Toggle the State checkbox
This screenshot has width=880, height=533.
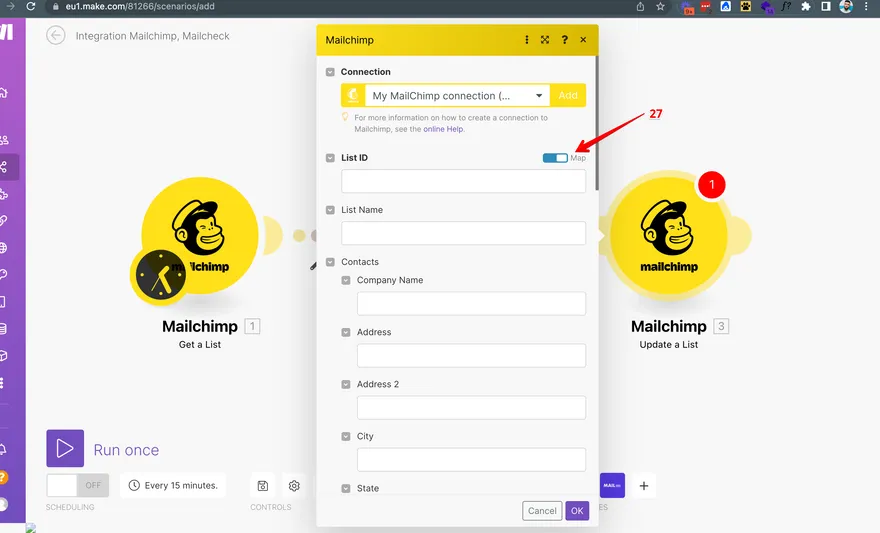[x=346, y=489]
